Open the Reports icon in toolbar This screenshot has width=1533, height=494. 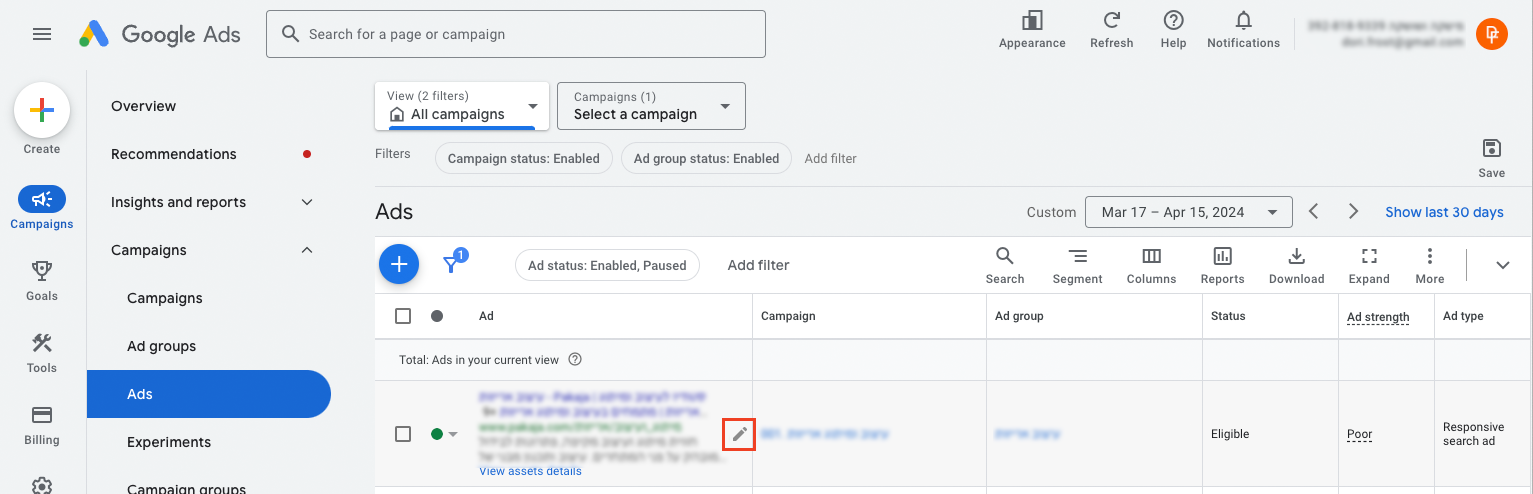(x=1222, y=256)
